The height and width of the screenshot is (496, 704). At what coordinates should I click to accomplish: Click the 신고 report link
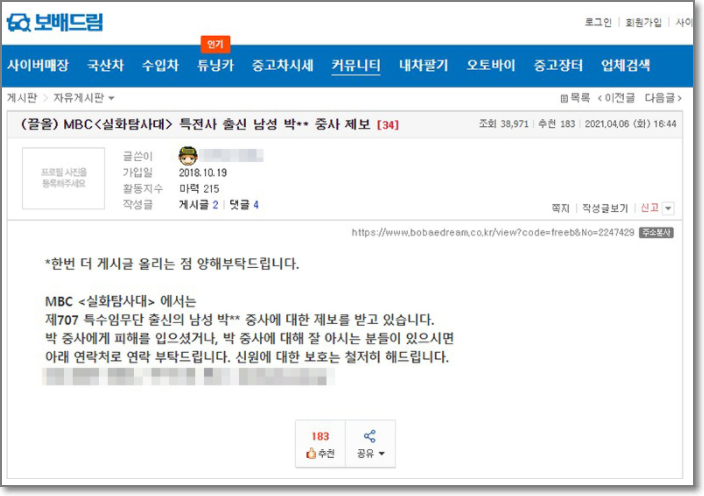click(649, 208)
